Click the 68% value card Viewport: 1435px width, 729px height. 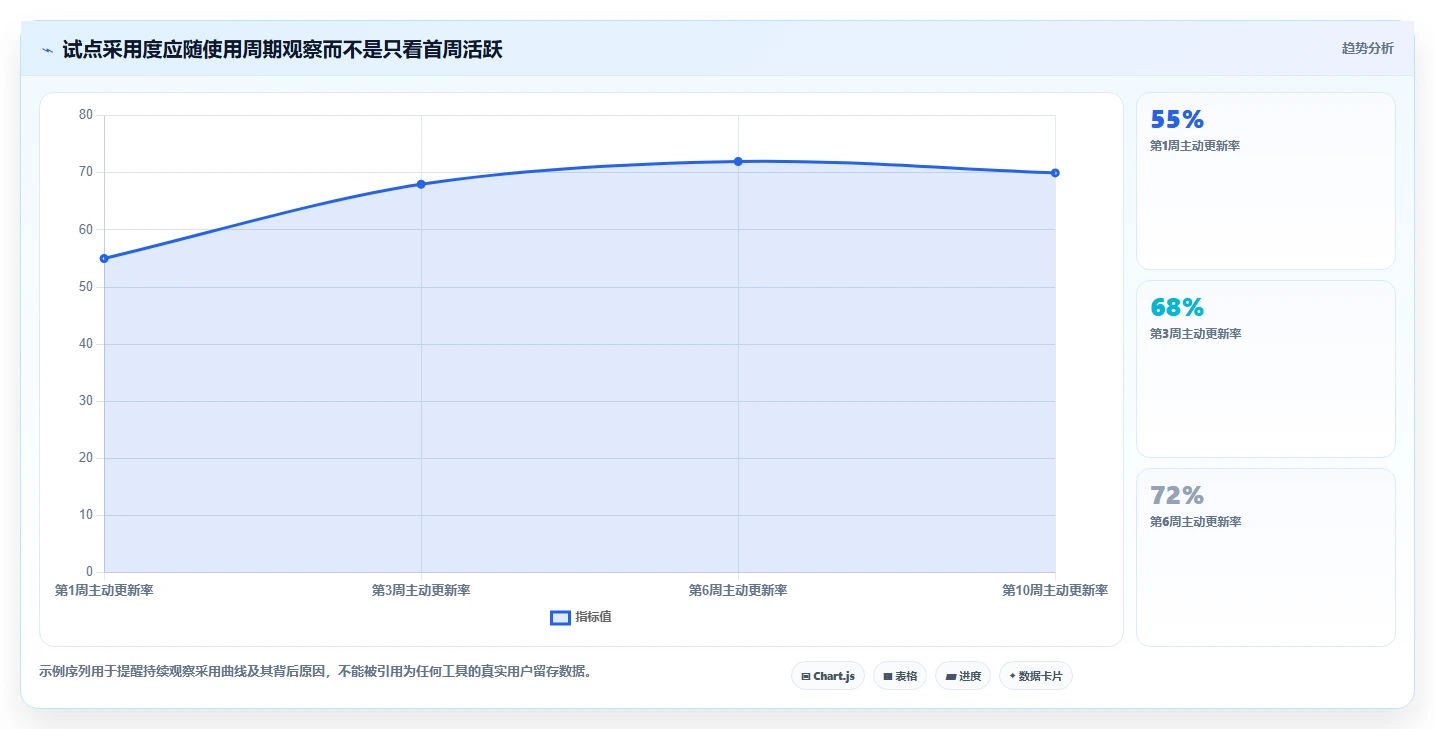click(x=1265, y=369)
